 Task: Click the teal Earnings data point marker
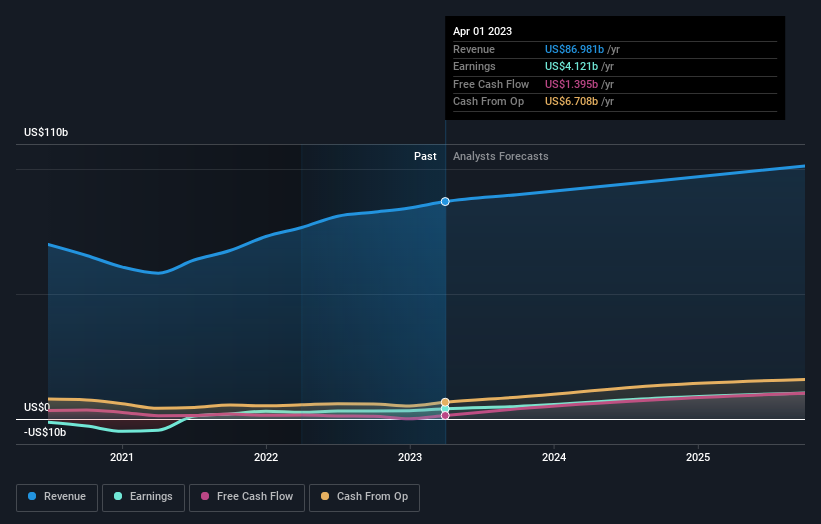pos(445,409)
